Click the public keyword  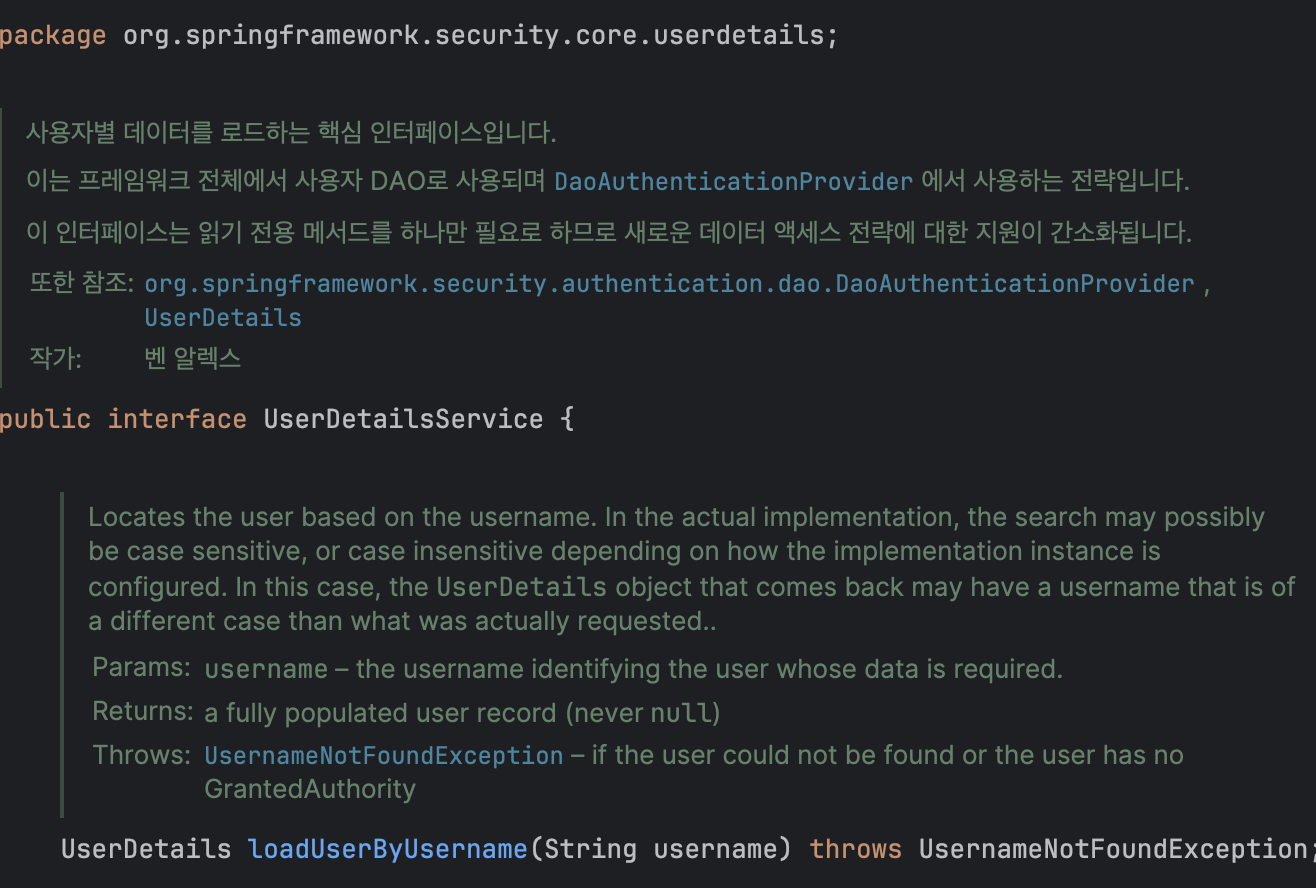[45, 418]
